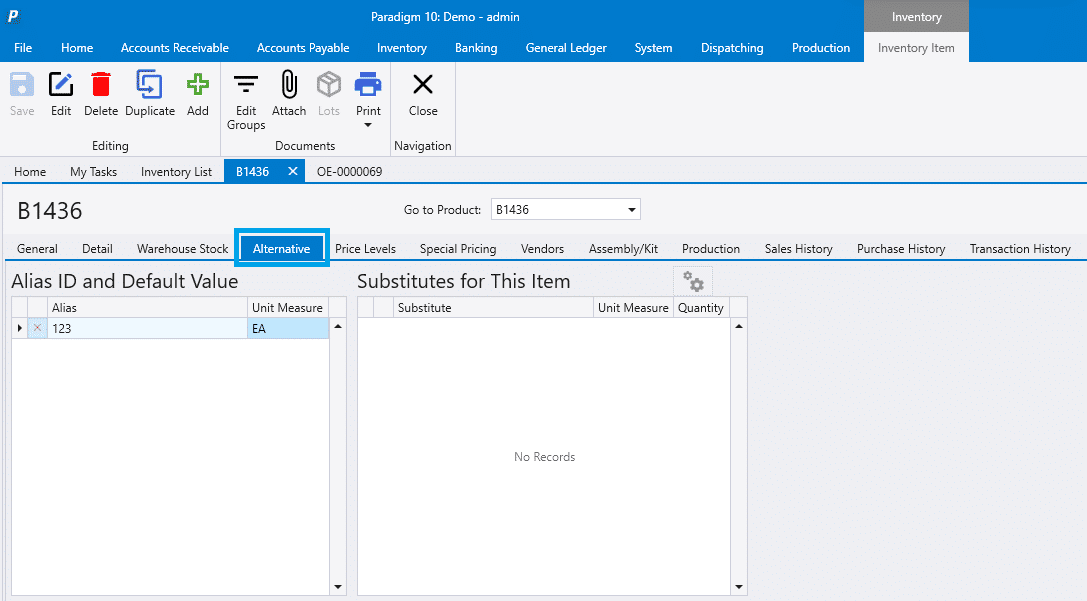This screenshot has height=601, width=1087.
Task: Select the alias cell containing 123
Action: click(x=147, y=329)
